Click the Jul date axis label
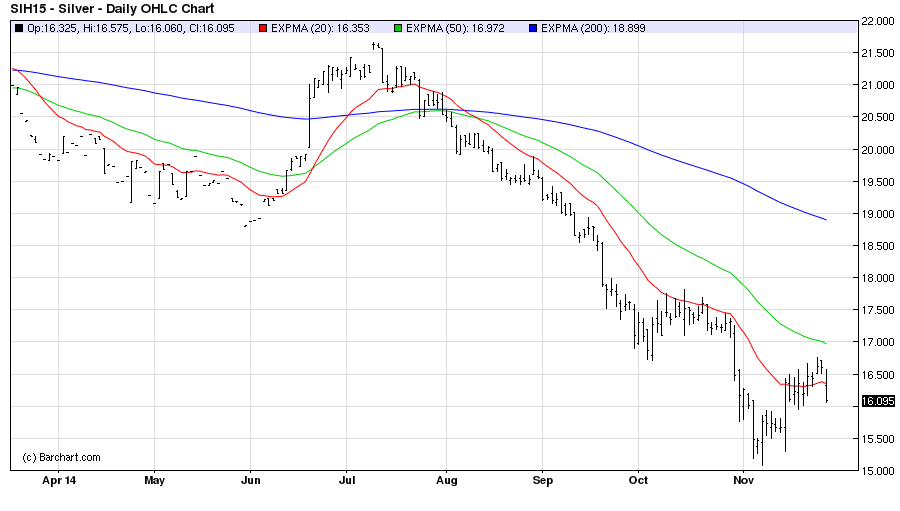This screenshot has width=900, height=511. [x=346, y=481]
